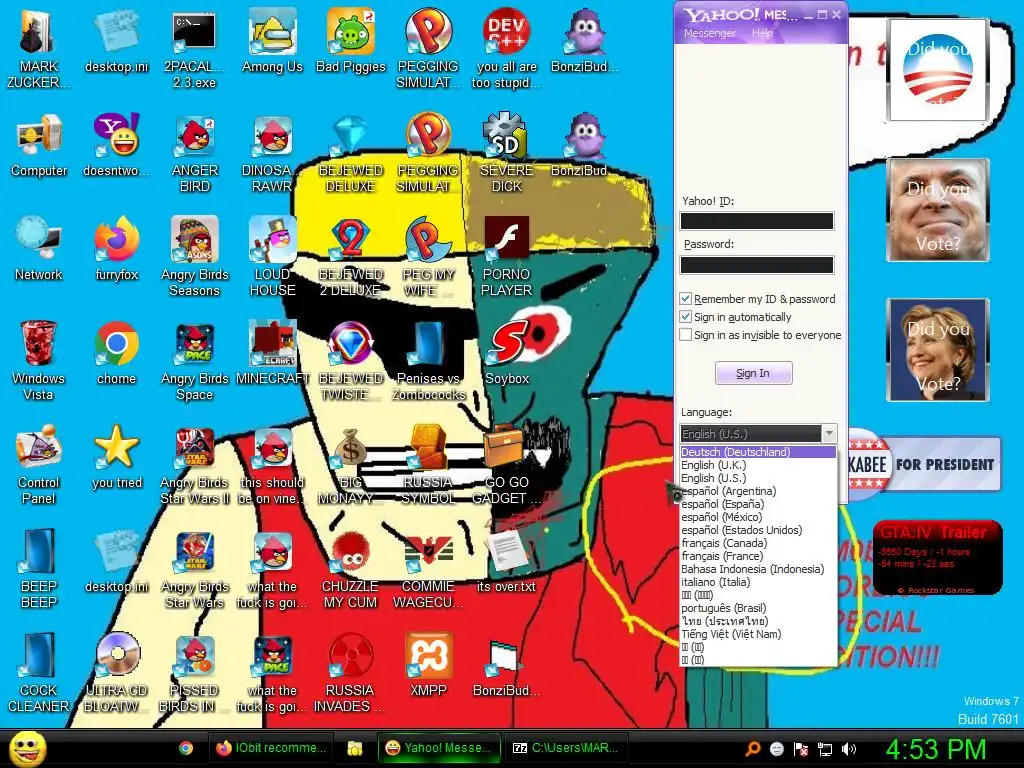Pick español (Argentina) language option

tap(758, 491)
